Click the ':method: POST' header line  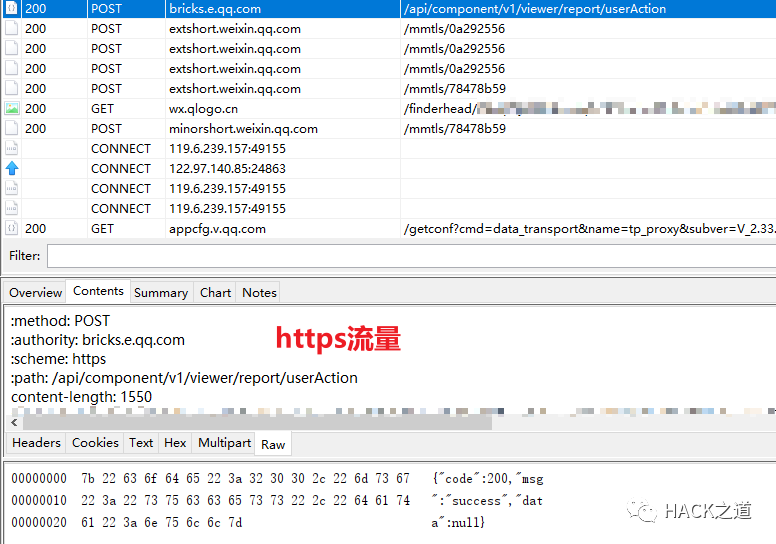pos(60,321)
